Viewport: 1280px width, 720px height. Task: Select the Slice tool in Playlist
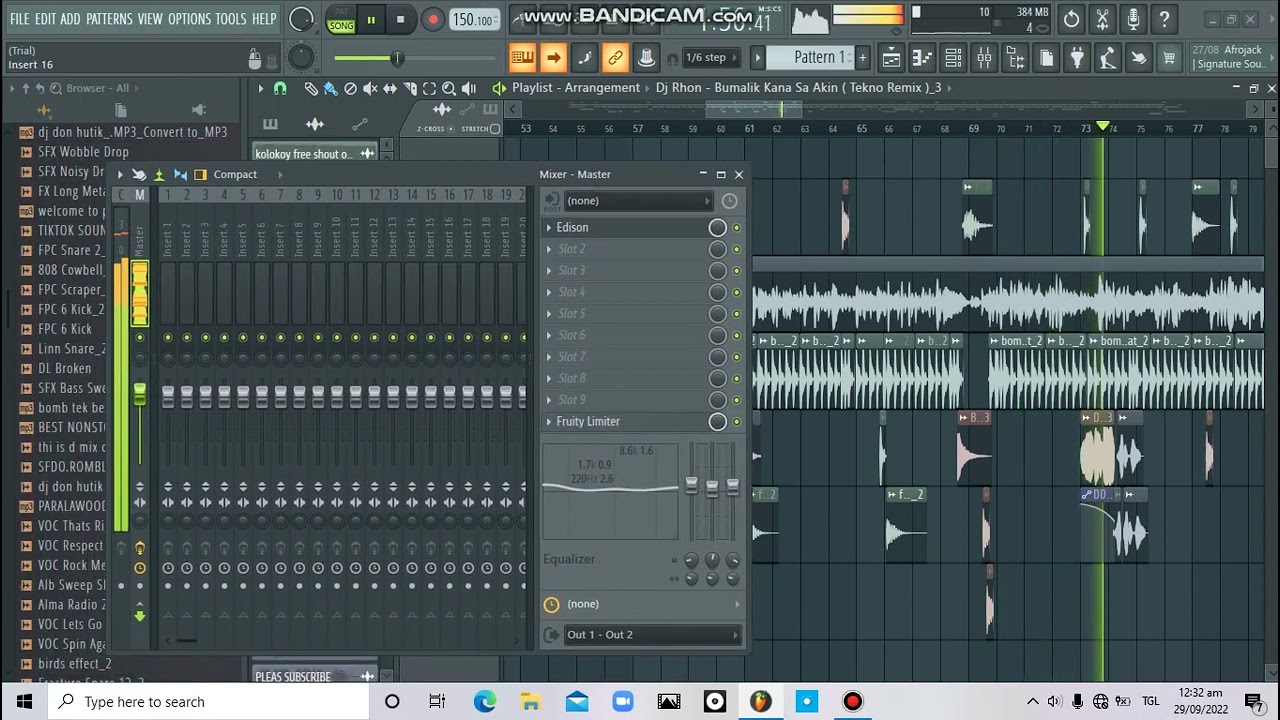point(410,88)
